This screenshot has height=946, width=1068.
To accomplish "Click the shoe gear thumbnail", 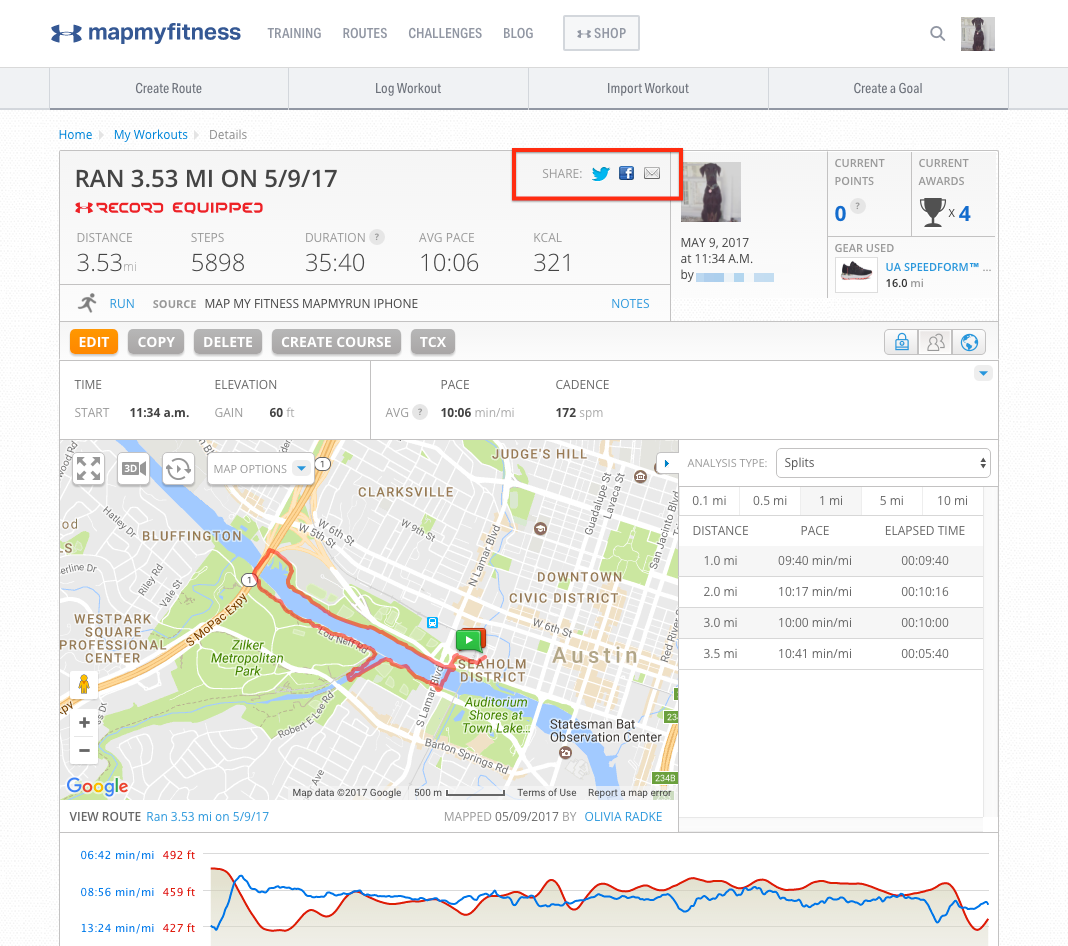I will click(x=856, y=274).
